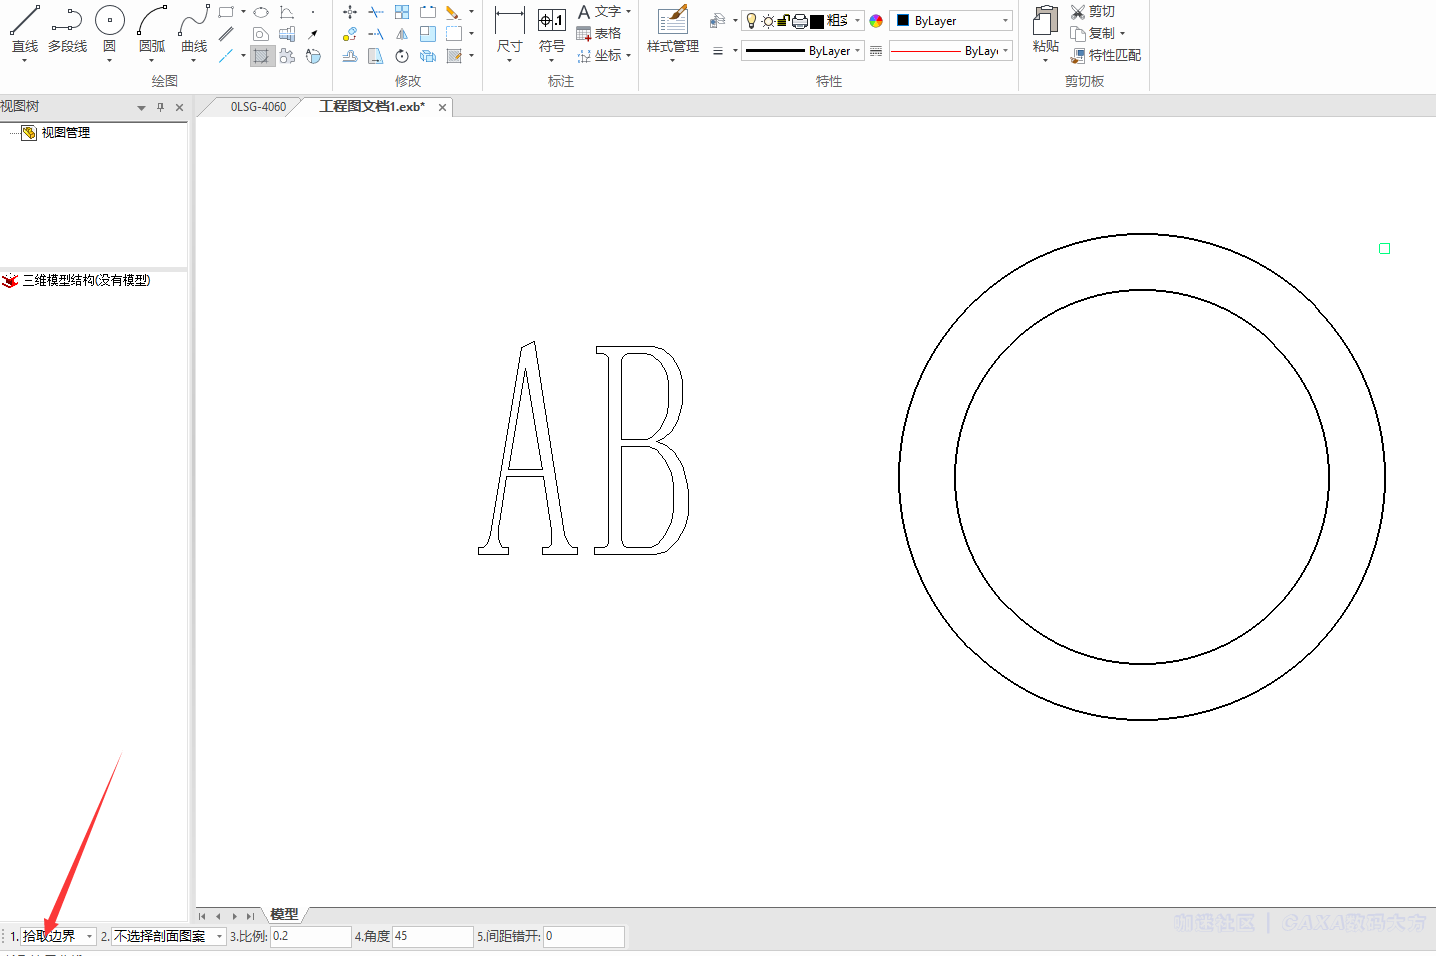Click the 表格 table button
The height and width of the screenshot is (956, 1436).
click(598, 33)
